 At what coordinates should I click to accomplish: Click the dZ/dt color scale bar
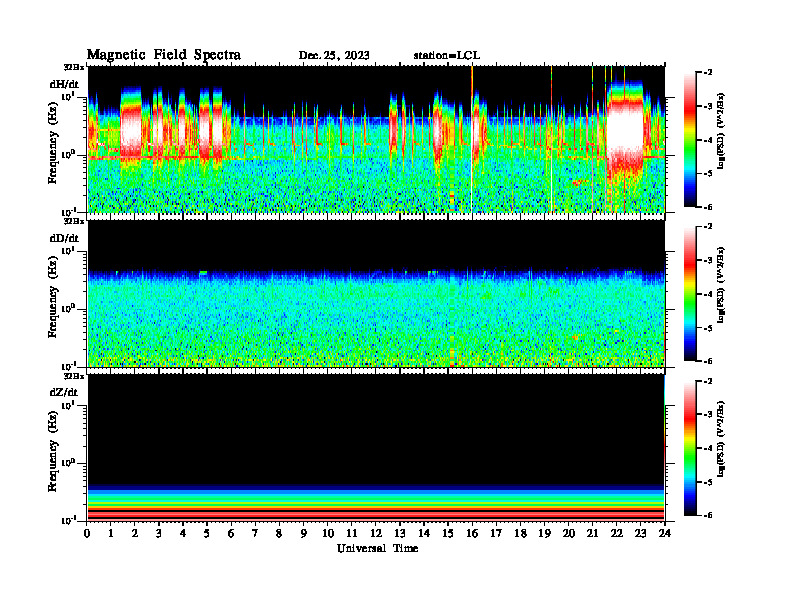coord(690,448)
